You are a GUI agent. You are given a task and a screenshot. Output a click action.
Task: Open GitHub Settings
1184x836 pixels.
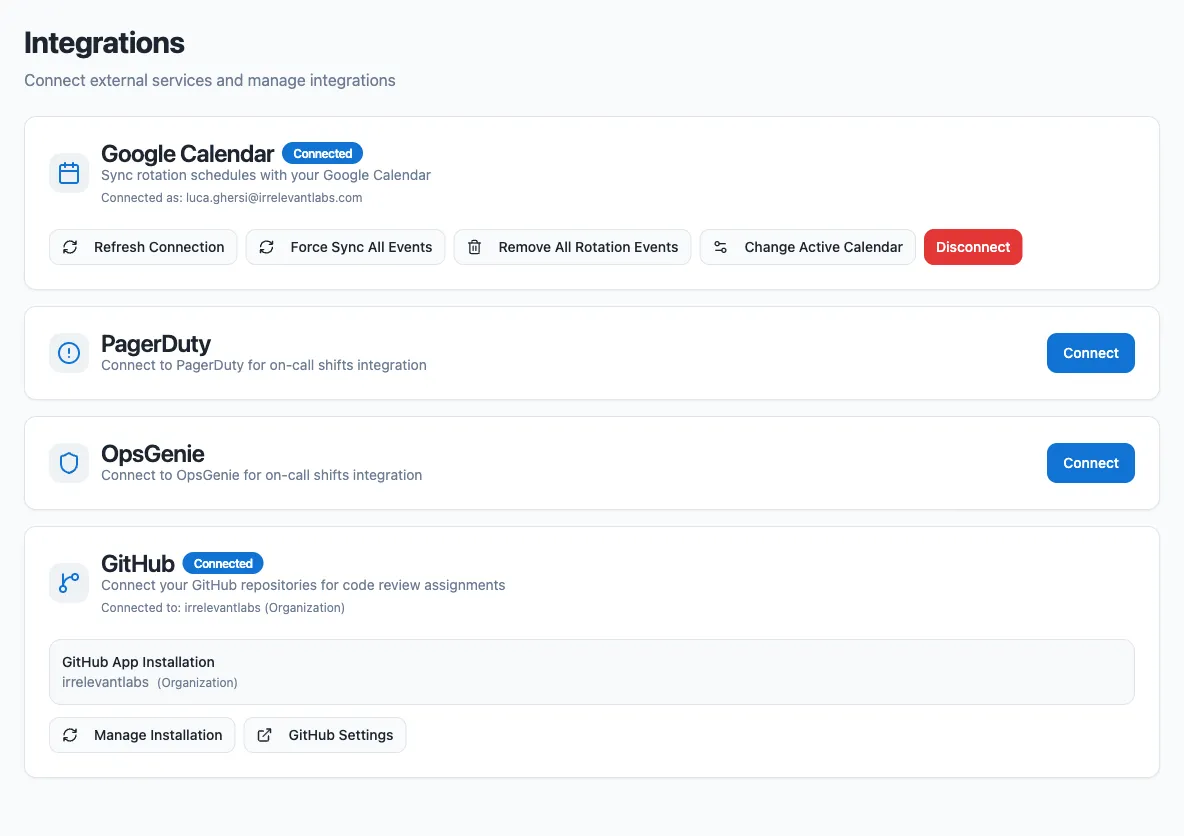click(x=325, y=735)
